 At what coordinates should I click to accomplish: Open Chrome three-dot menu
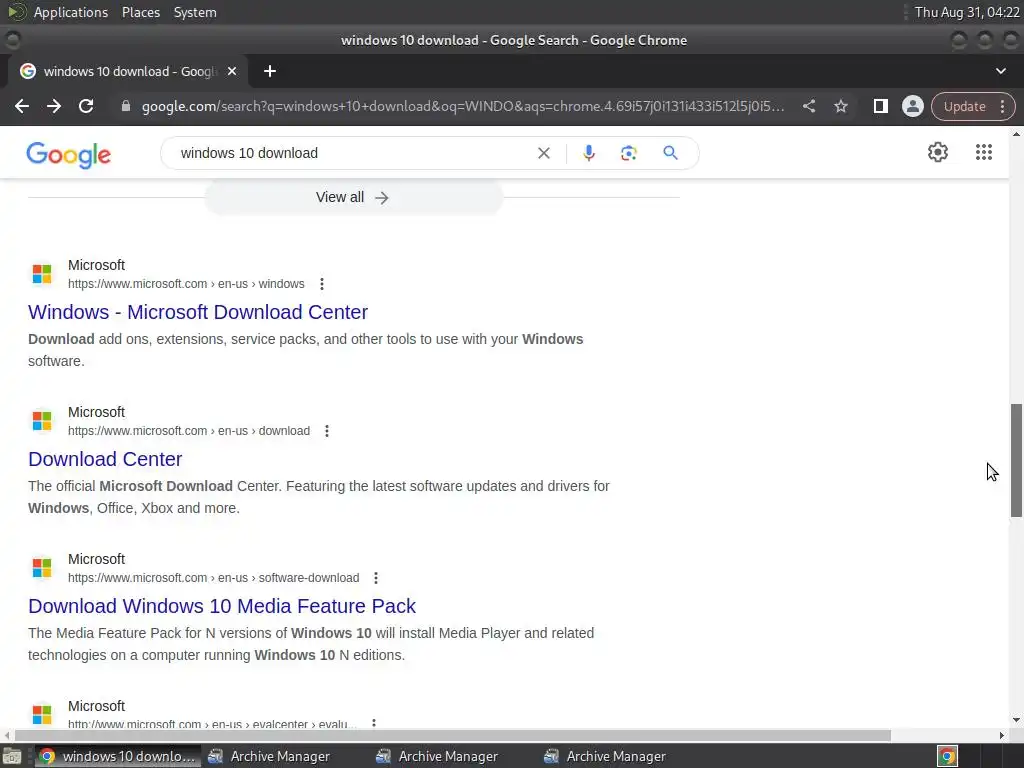pyautogui.click(x=1002, y=106)
